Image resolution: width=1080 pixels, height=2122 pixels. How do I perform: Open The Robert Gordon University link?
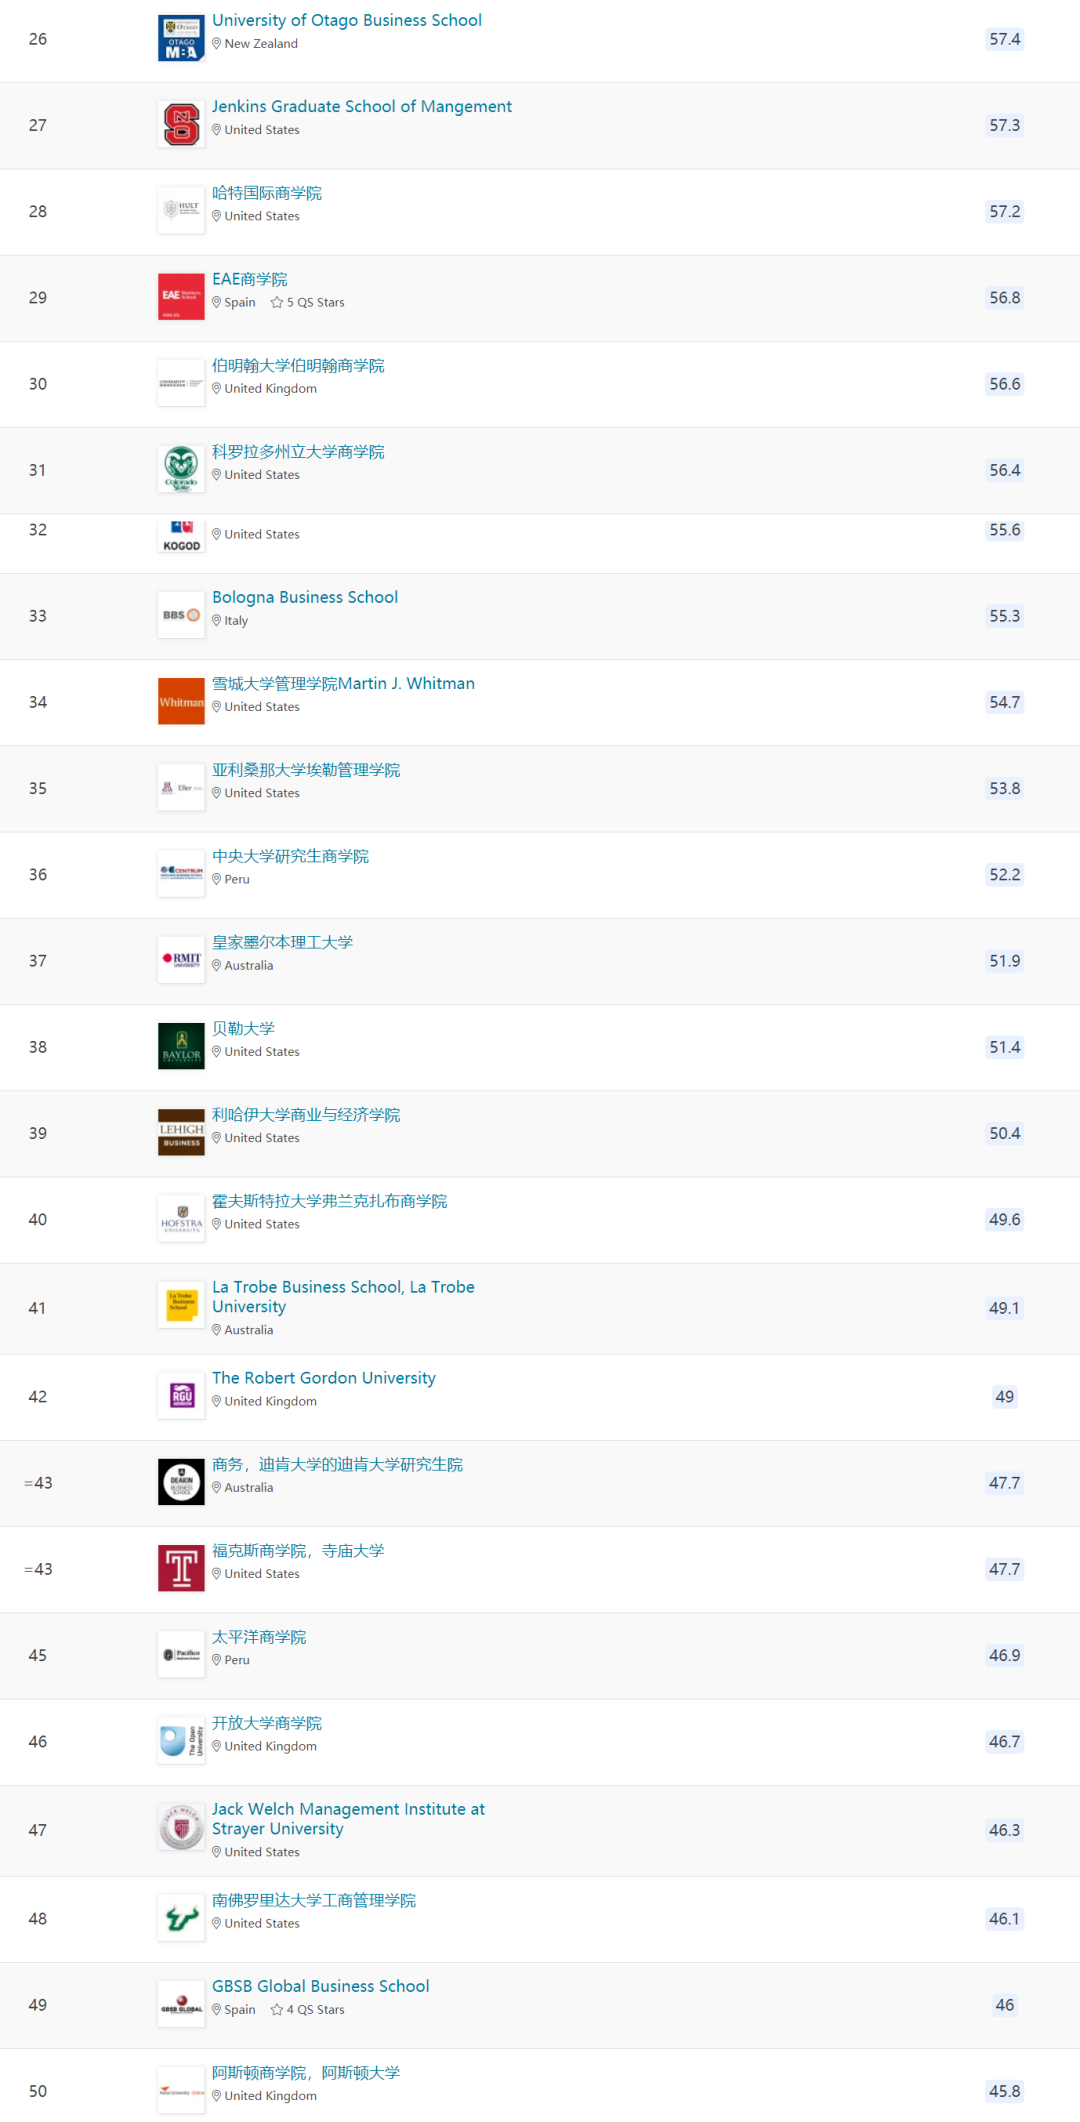pyautogui.click(x=324, y=1378)
